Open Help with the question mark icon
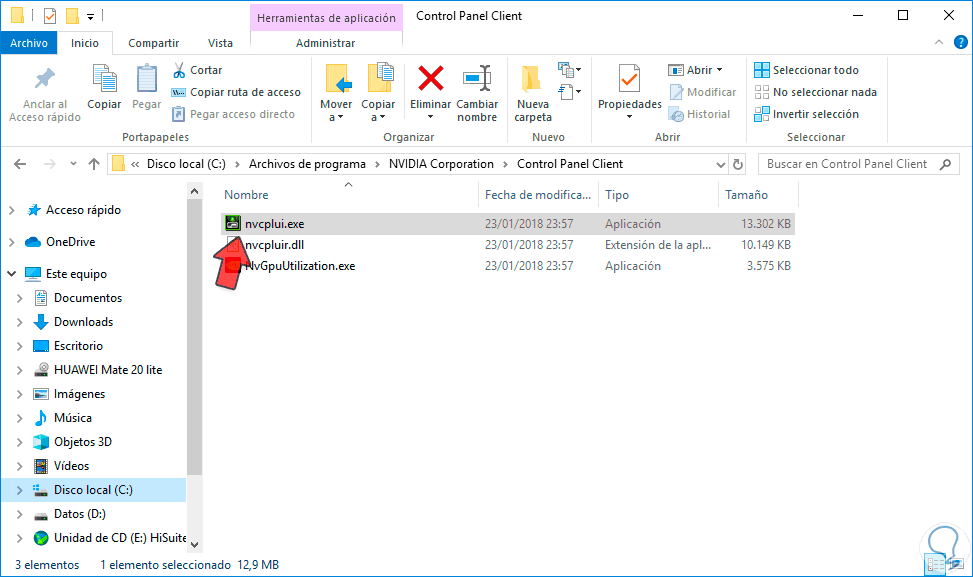The height and width of the screenshot is (577, 973). (x=960, y=42)
